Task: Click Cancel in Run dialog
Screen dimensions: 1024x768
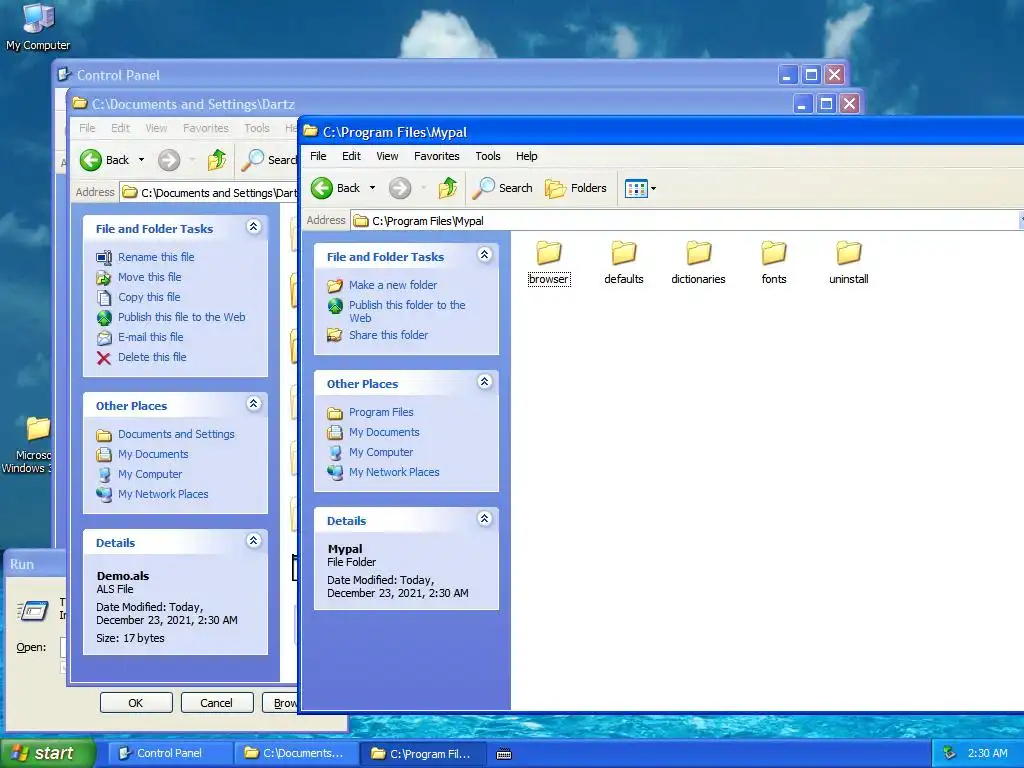Action: pos(216,703)
